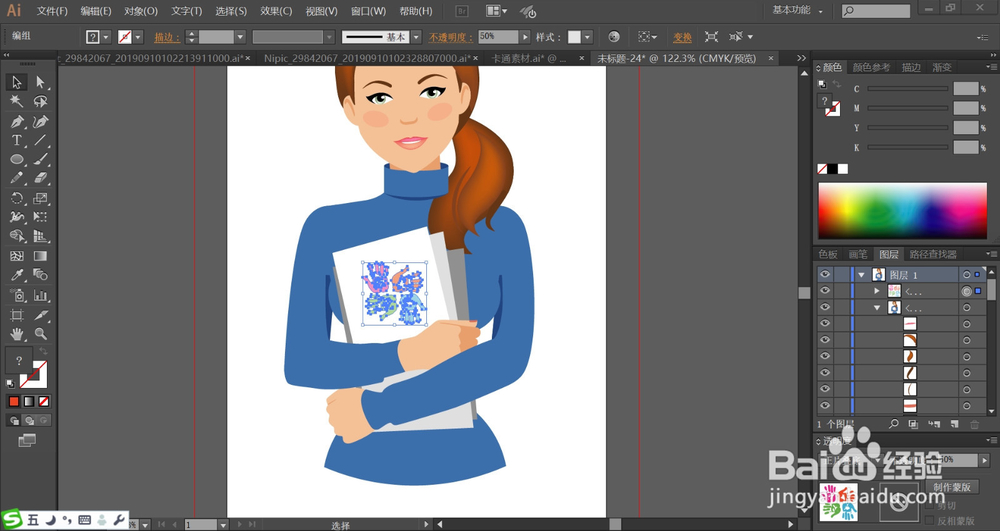Select the Pencil tool

point(17,178)
